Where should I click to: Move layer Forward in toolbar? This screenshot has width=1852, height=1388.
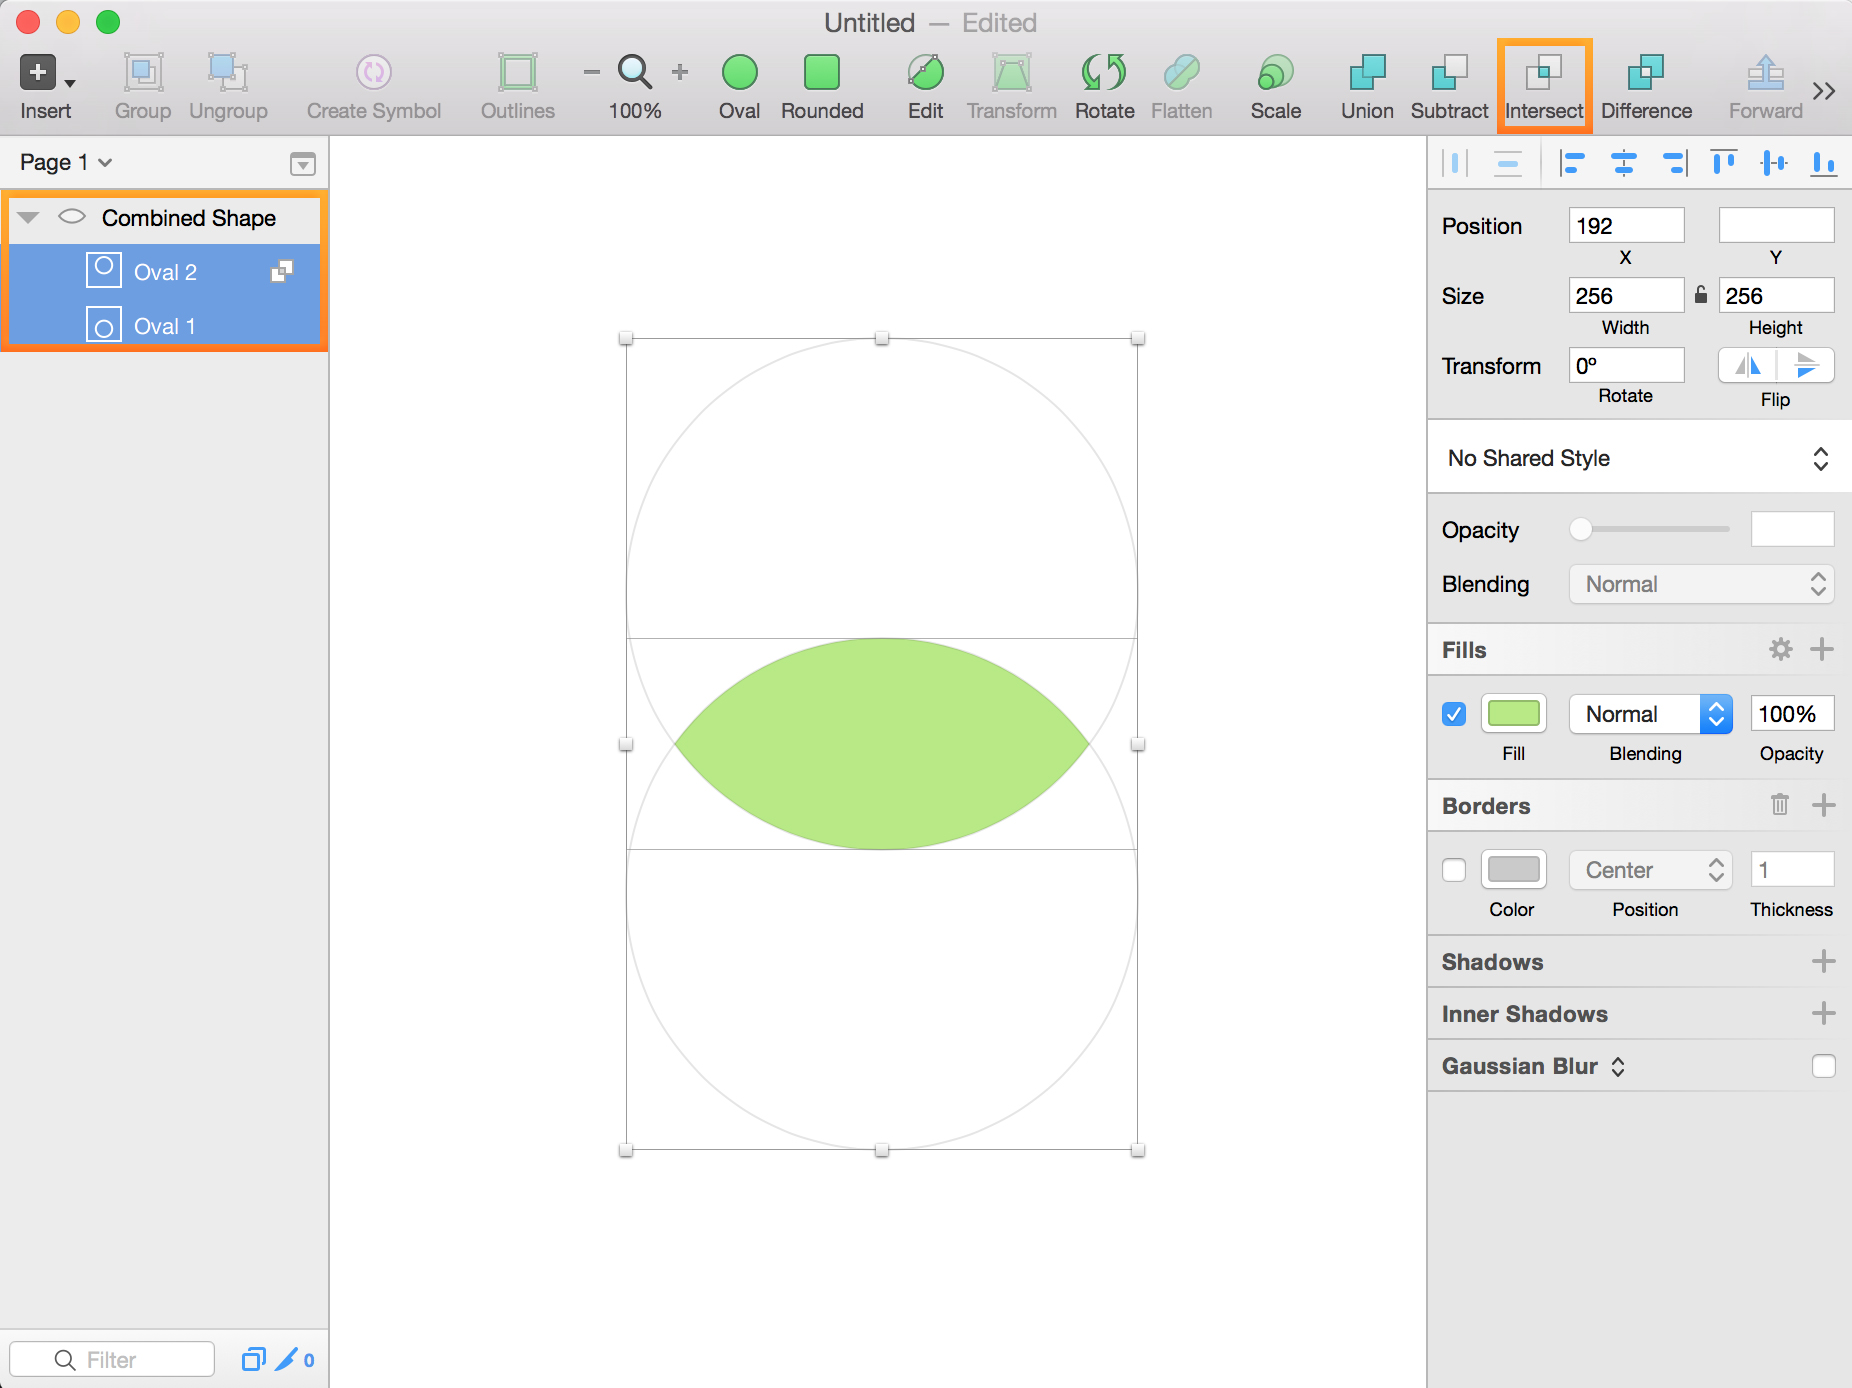pos(1766,73)
